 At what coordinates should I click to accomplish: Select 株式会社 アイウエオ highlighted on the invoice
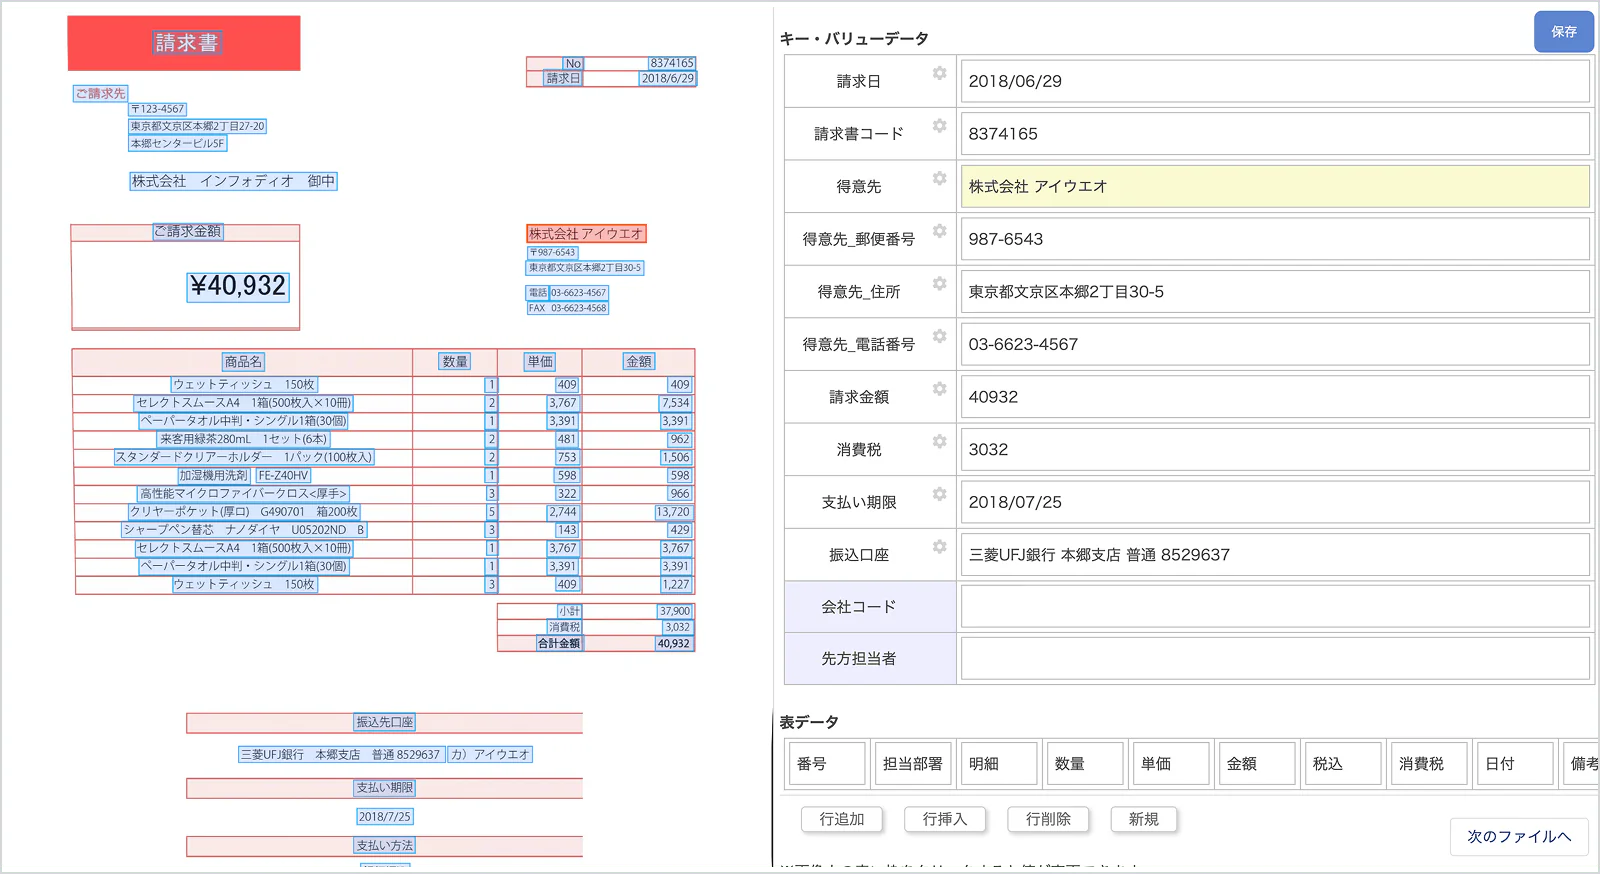coord(586,234)
